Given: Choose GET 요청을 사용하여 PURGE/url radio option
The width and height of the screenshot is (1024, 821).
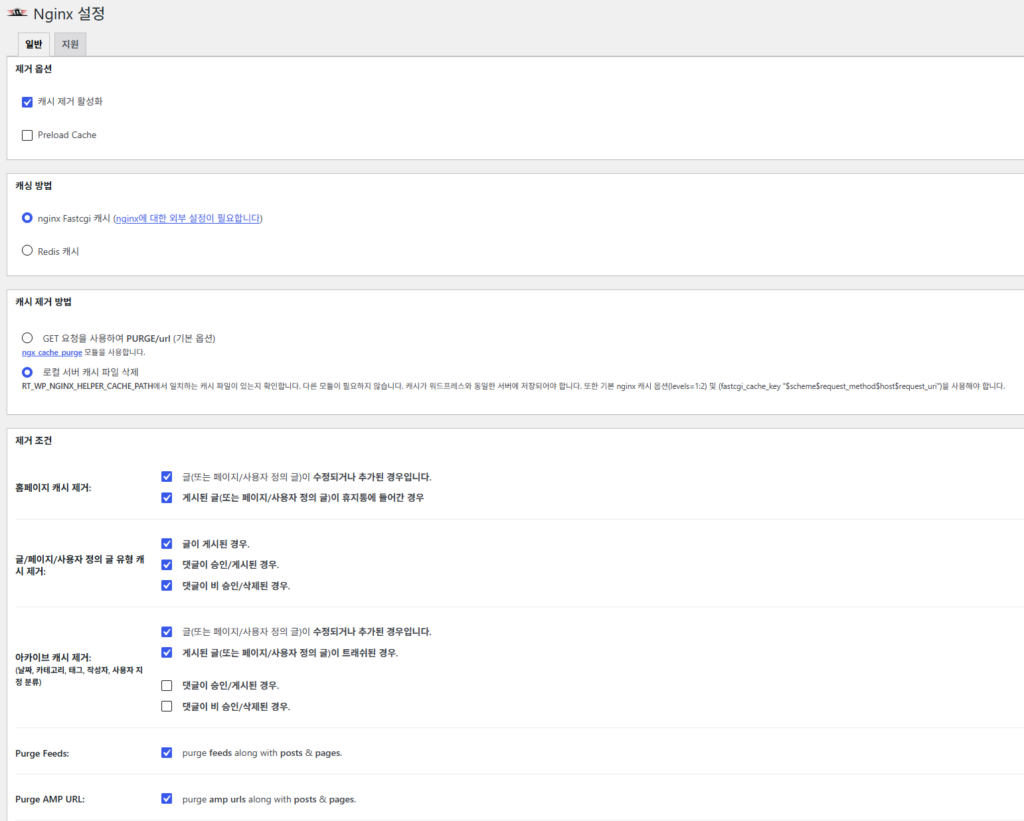Looking at the screenshot, I should 27,338.
